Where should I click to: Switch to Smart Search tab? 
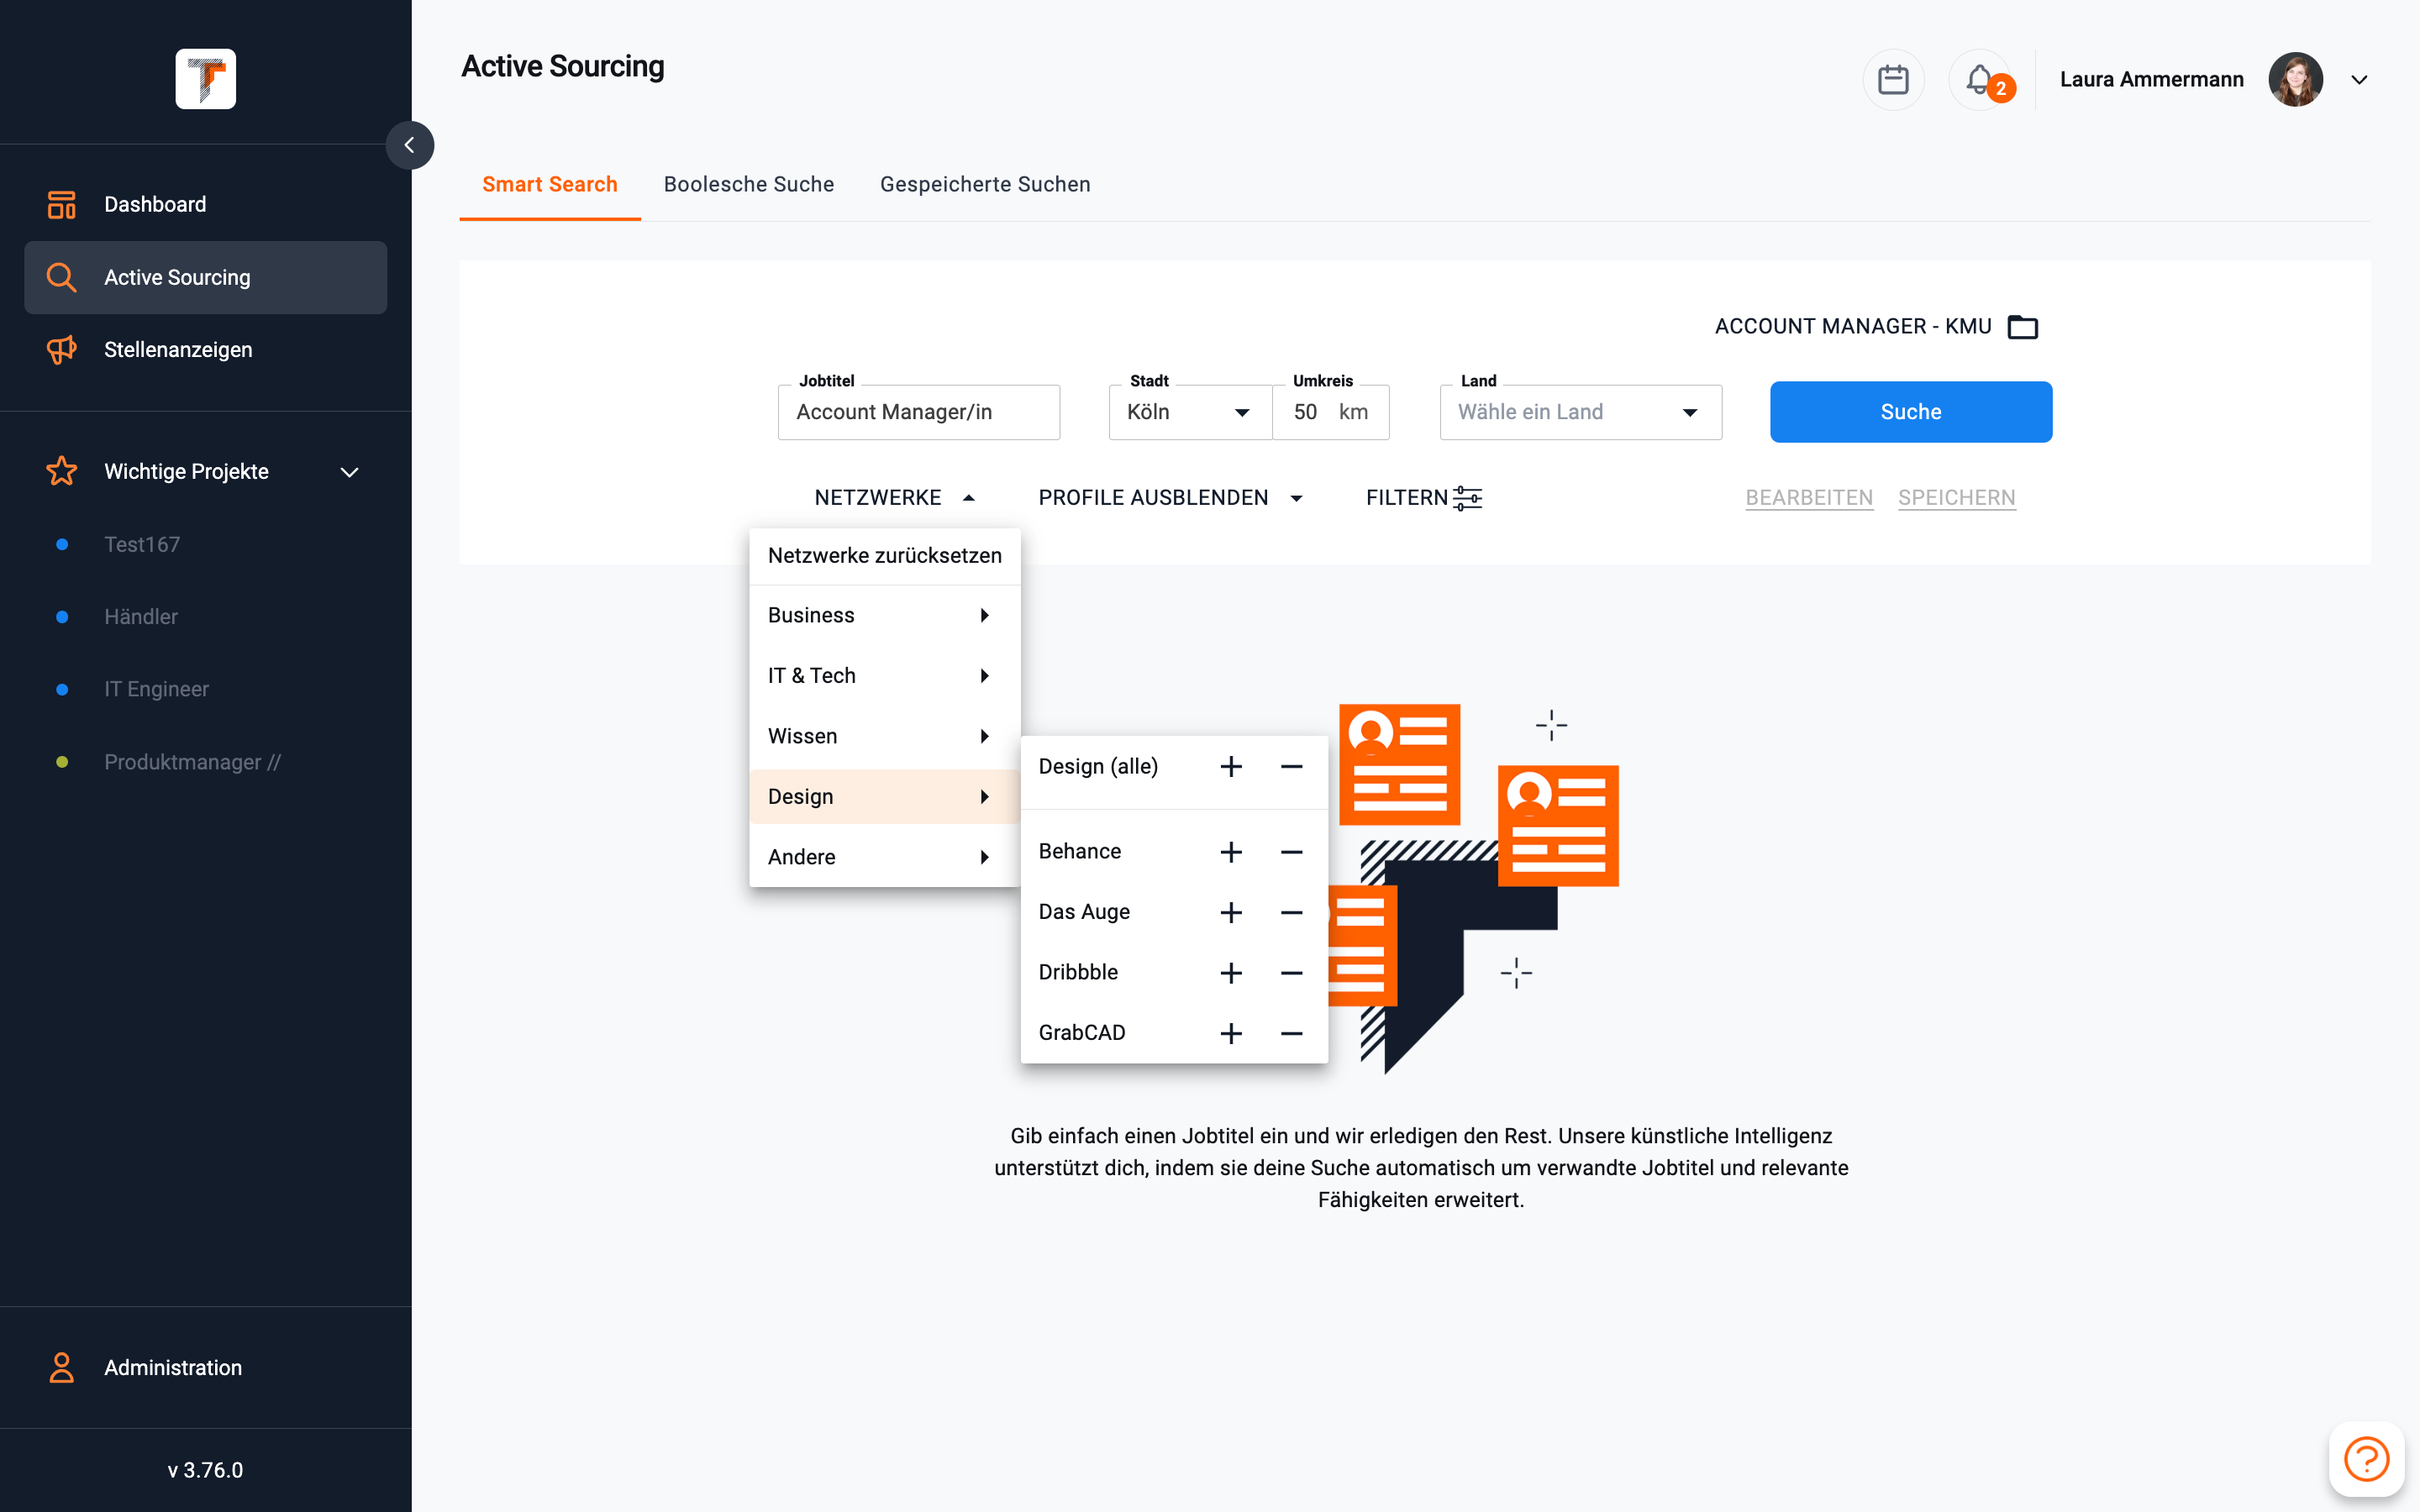550,184
